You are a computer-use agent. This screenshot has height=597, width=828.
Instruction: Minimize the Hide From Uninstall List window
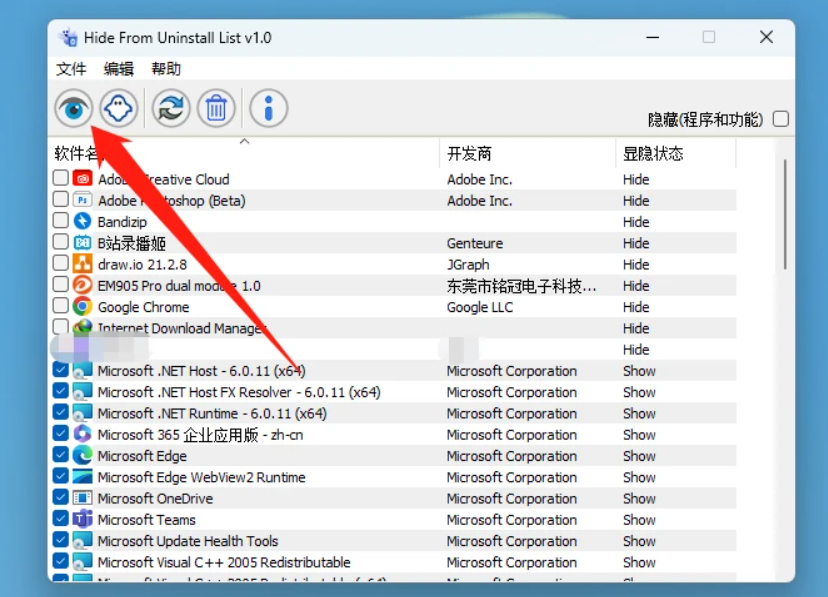coord(653,37)
